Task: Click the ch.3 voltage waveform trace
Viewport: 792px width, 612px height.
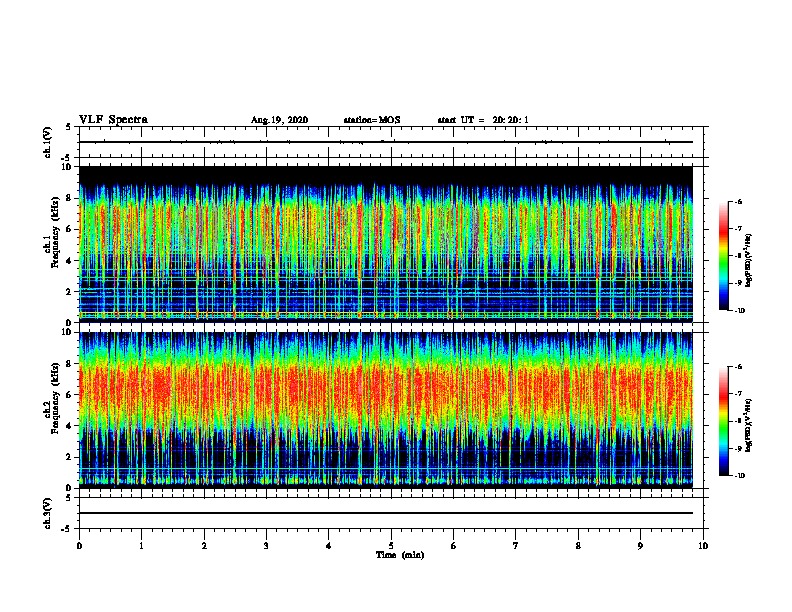Action: pos(386,513)
